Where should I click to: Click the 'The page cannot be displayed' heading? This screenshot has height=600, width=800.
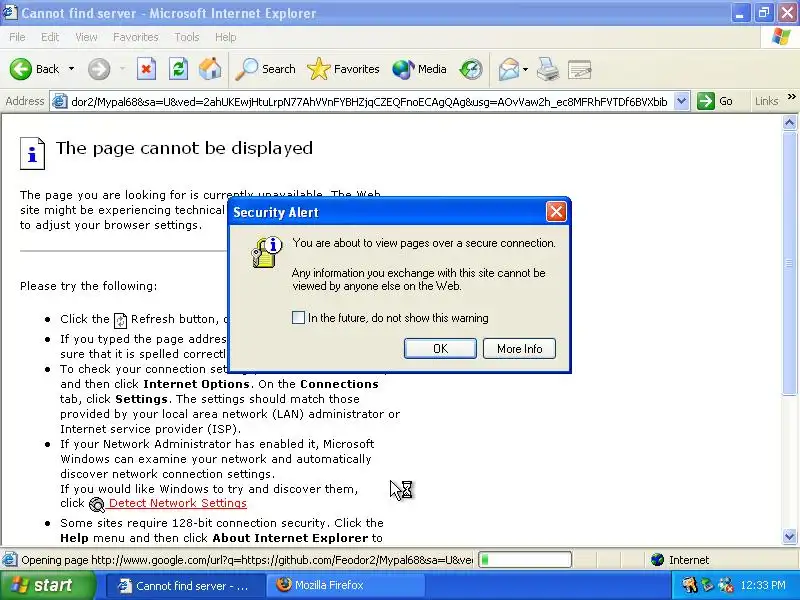[x=184, y=148]
